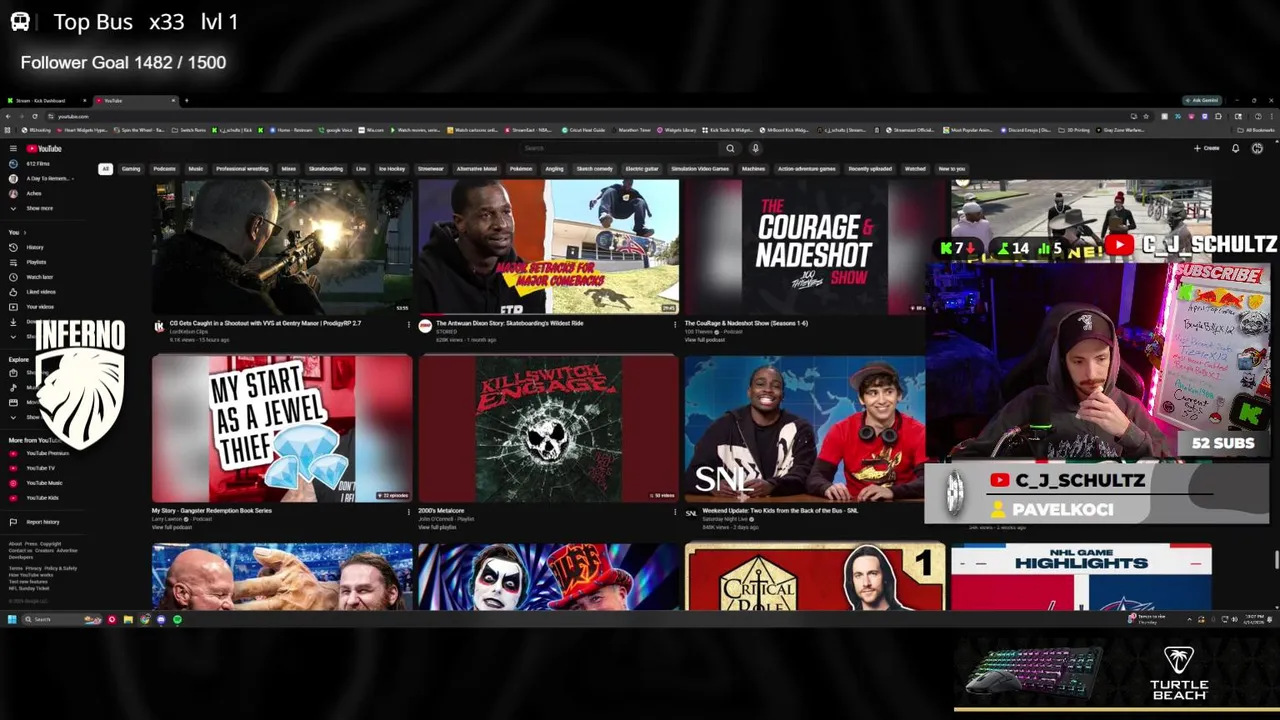This screenshot has width=1280, height=720.
Task: Select the Podcasts filter chip
Action: (x=164, y=168)
